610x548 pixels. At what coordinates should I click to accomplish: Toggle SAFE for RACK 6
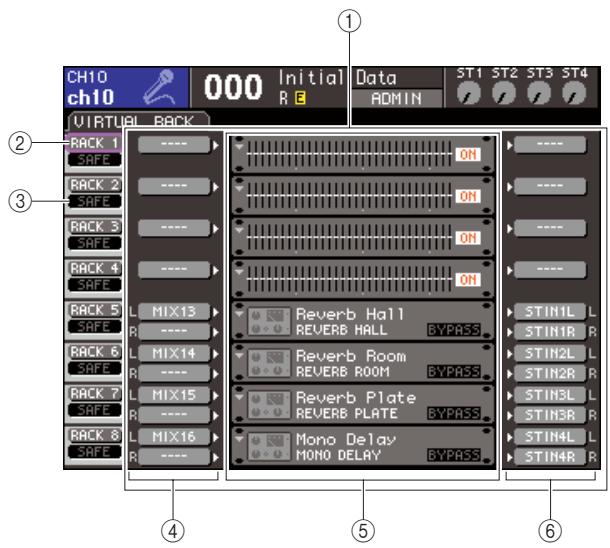click(94, 368)
